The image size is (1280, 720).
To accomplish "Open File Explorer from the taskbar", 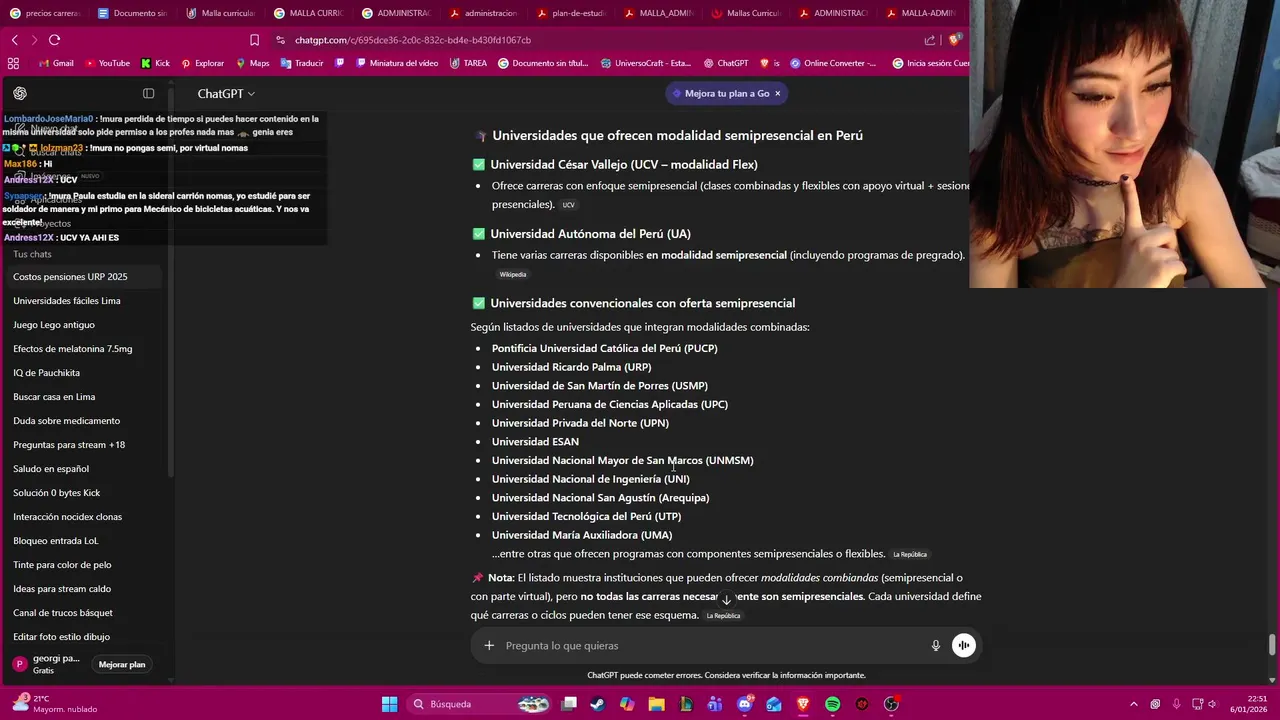I will 656,704.
